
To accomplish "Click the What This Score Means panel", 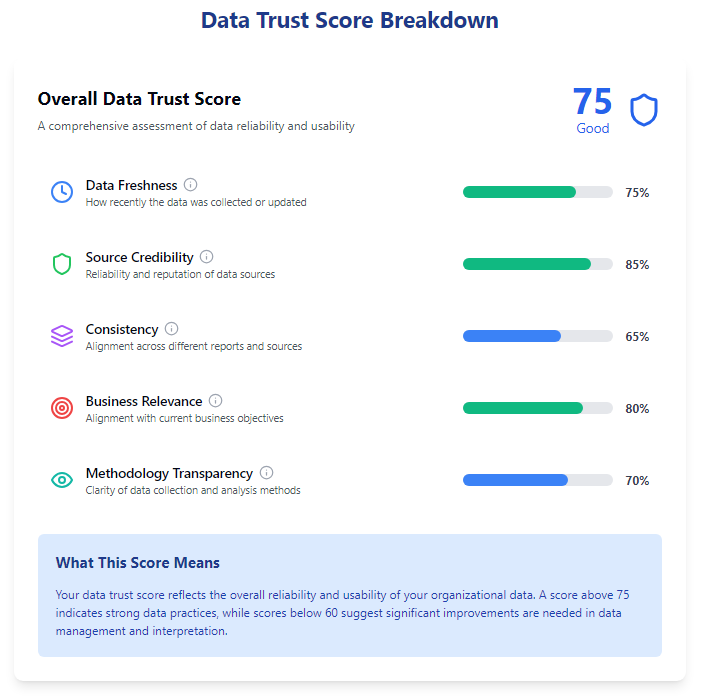I will (x=350, y=595).
